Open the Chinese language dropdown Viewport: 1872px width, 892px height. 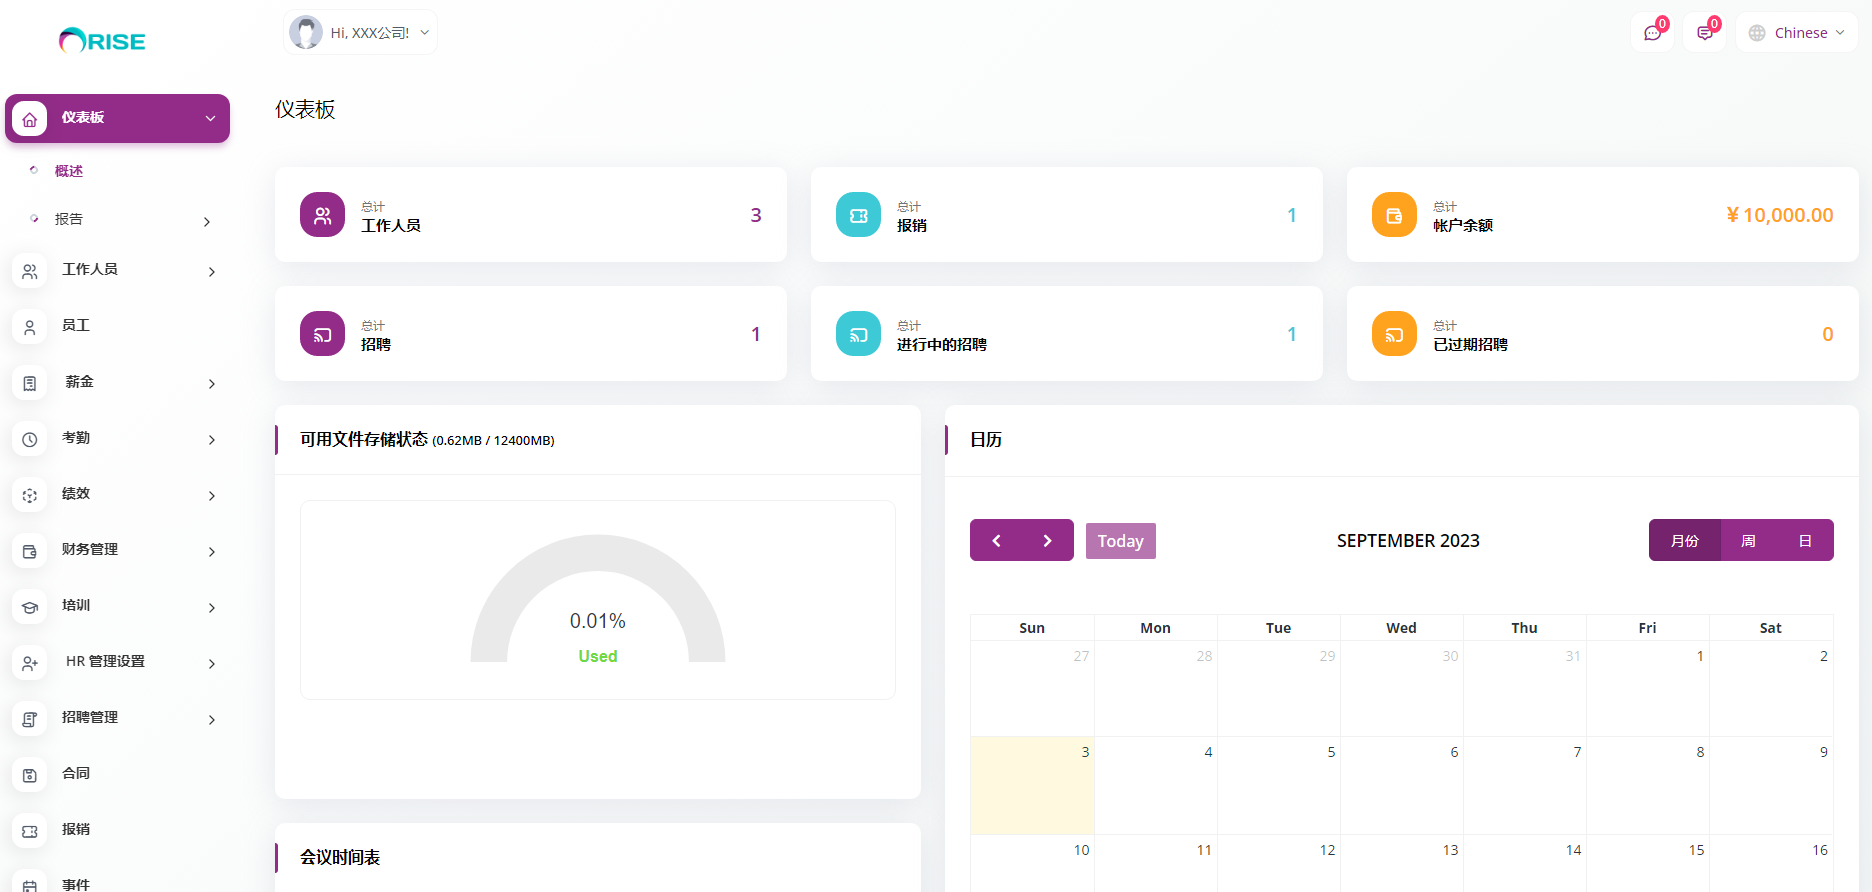click(x=1797, y=33)
